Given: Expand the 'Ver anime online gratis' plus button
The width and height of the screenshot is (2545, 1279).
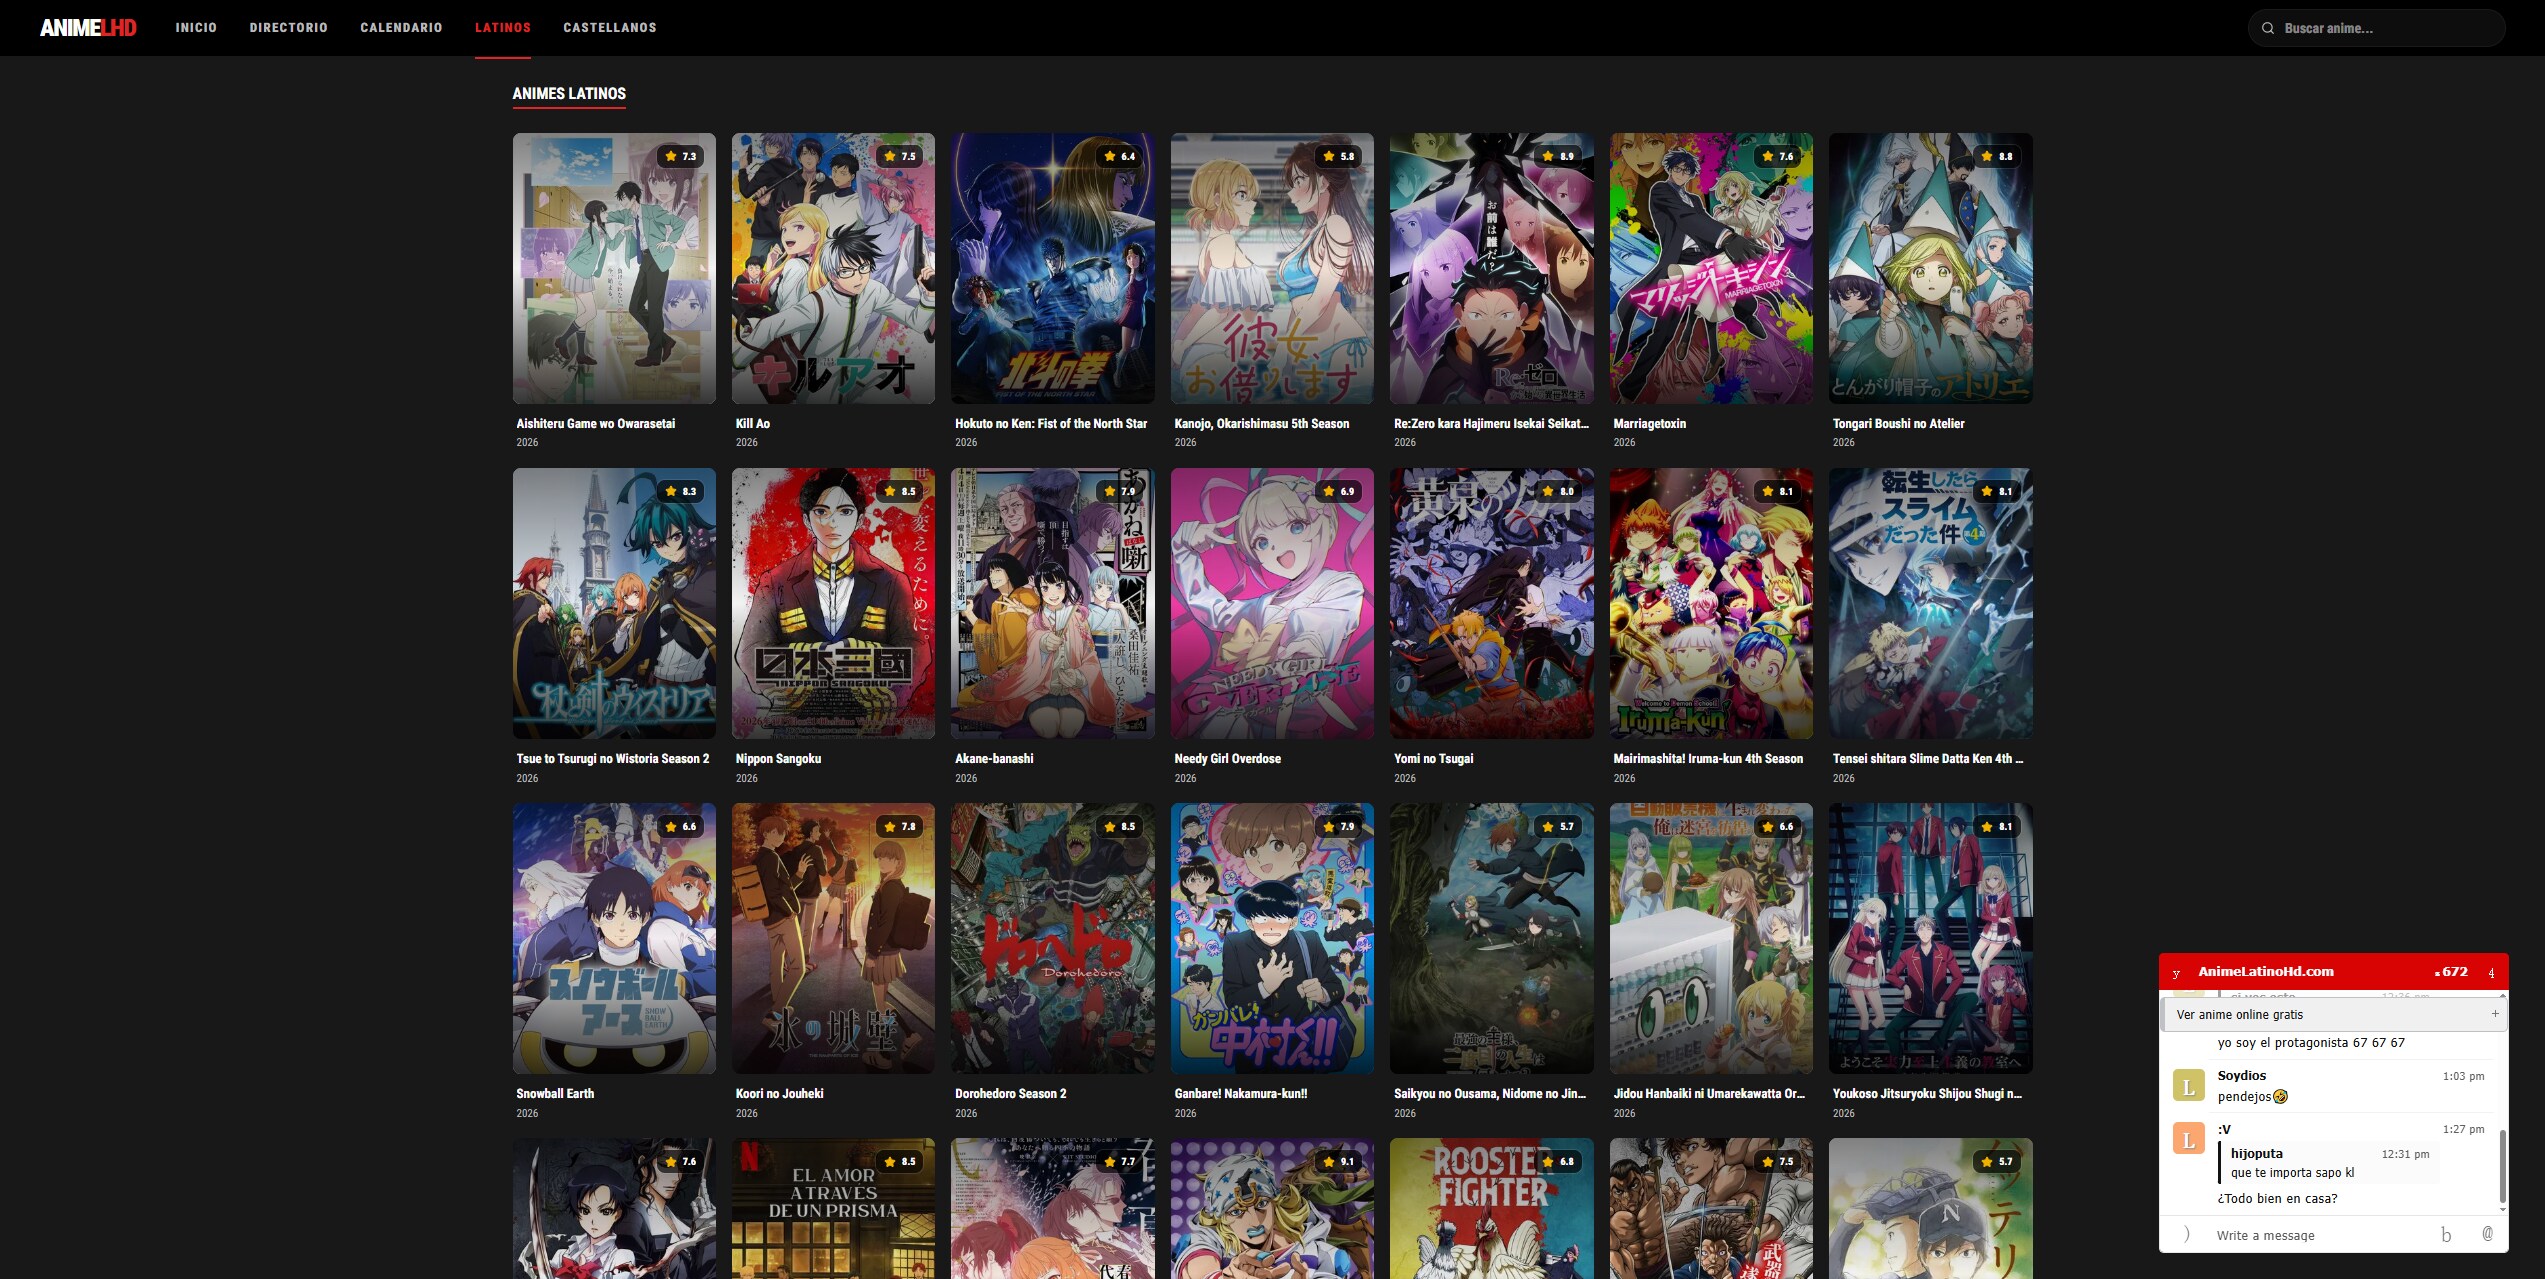Looking at the screenshot, I should click(x=2495, y=1013).
